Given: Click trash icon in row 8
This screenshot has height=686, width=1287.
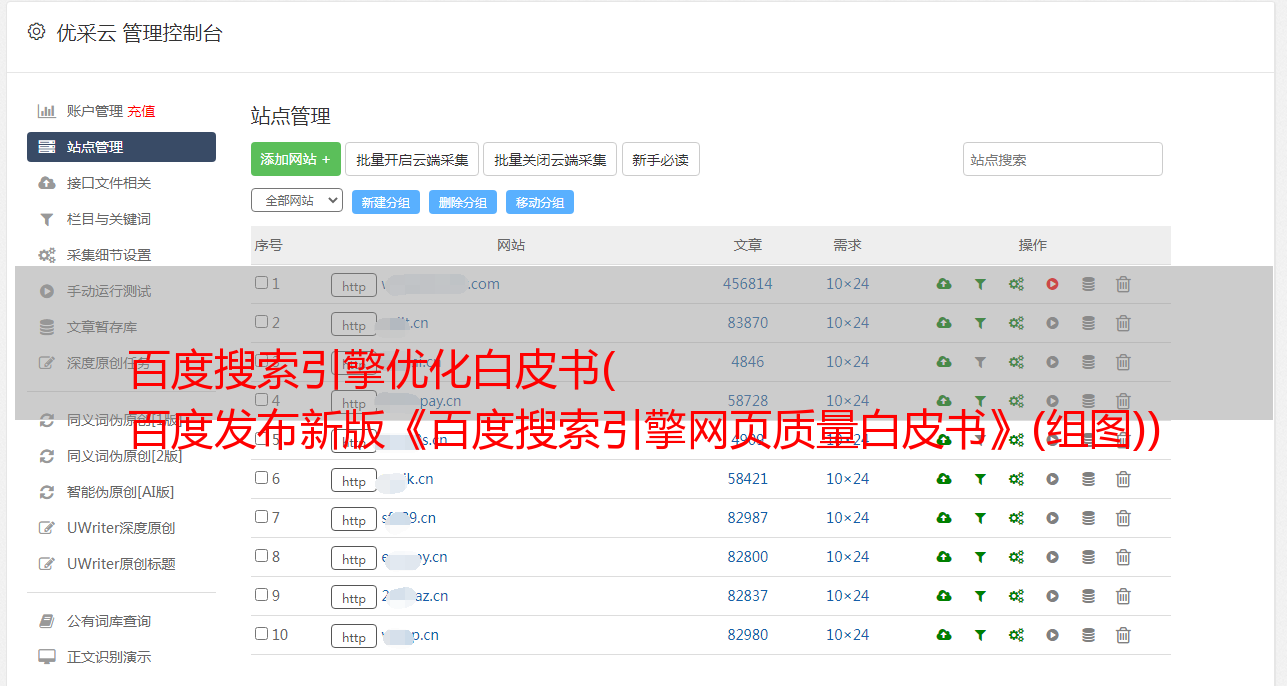Looking at the screenshot, I should coord(1123,557).
